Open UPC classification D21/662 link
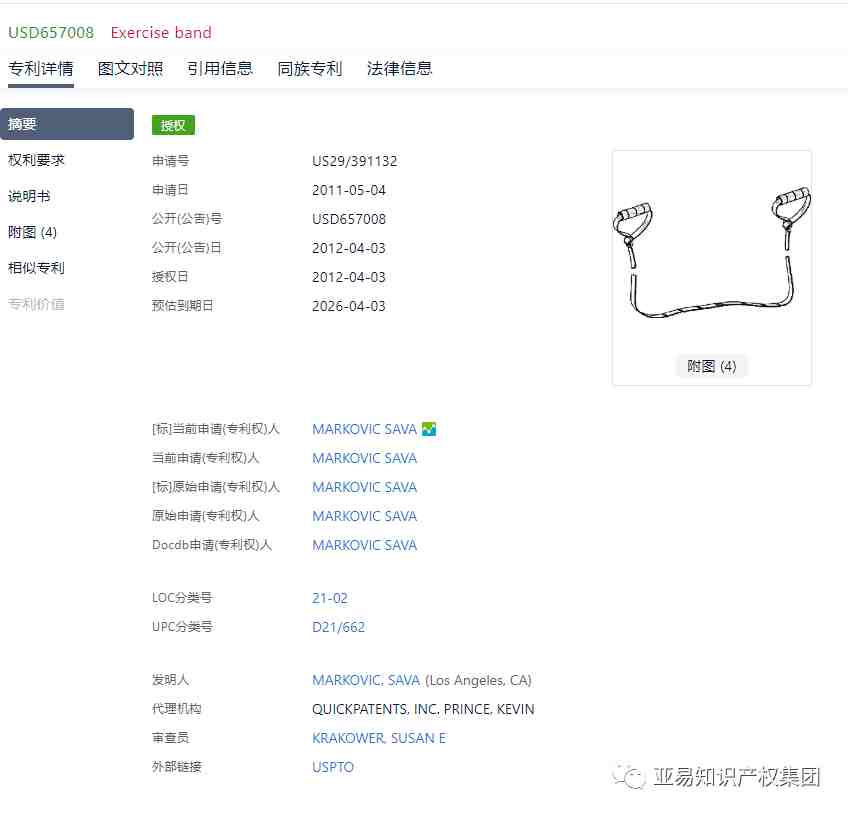The image size is (848, 814). (339, 627)
